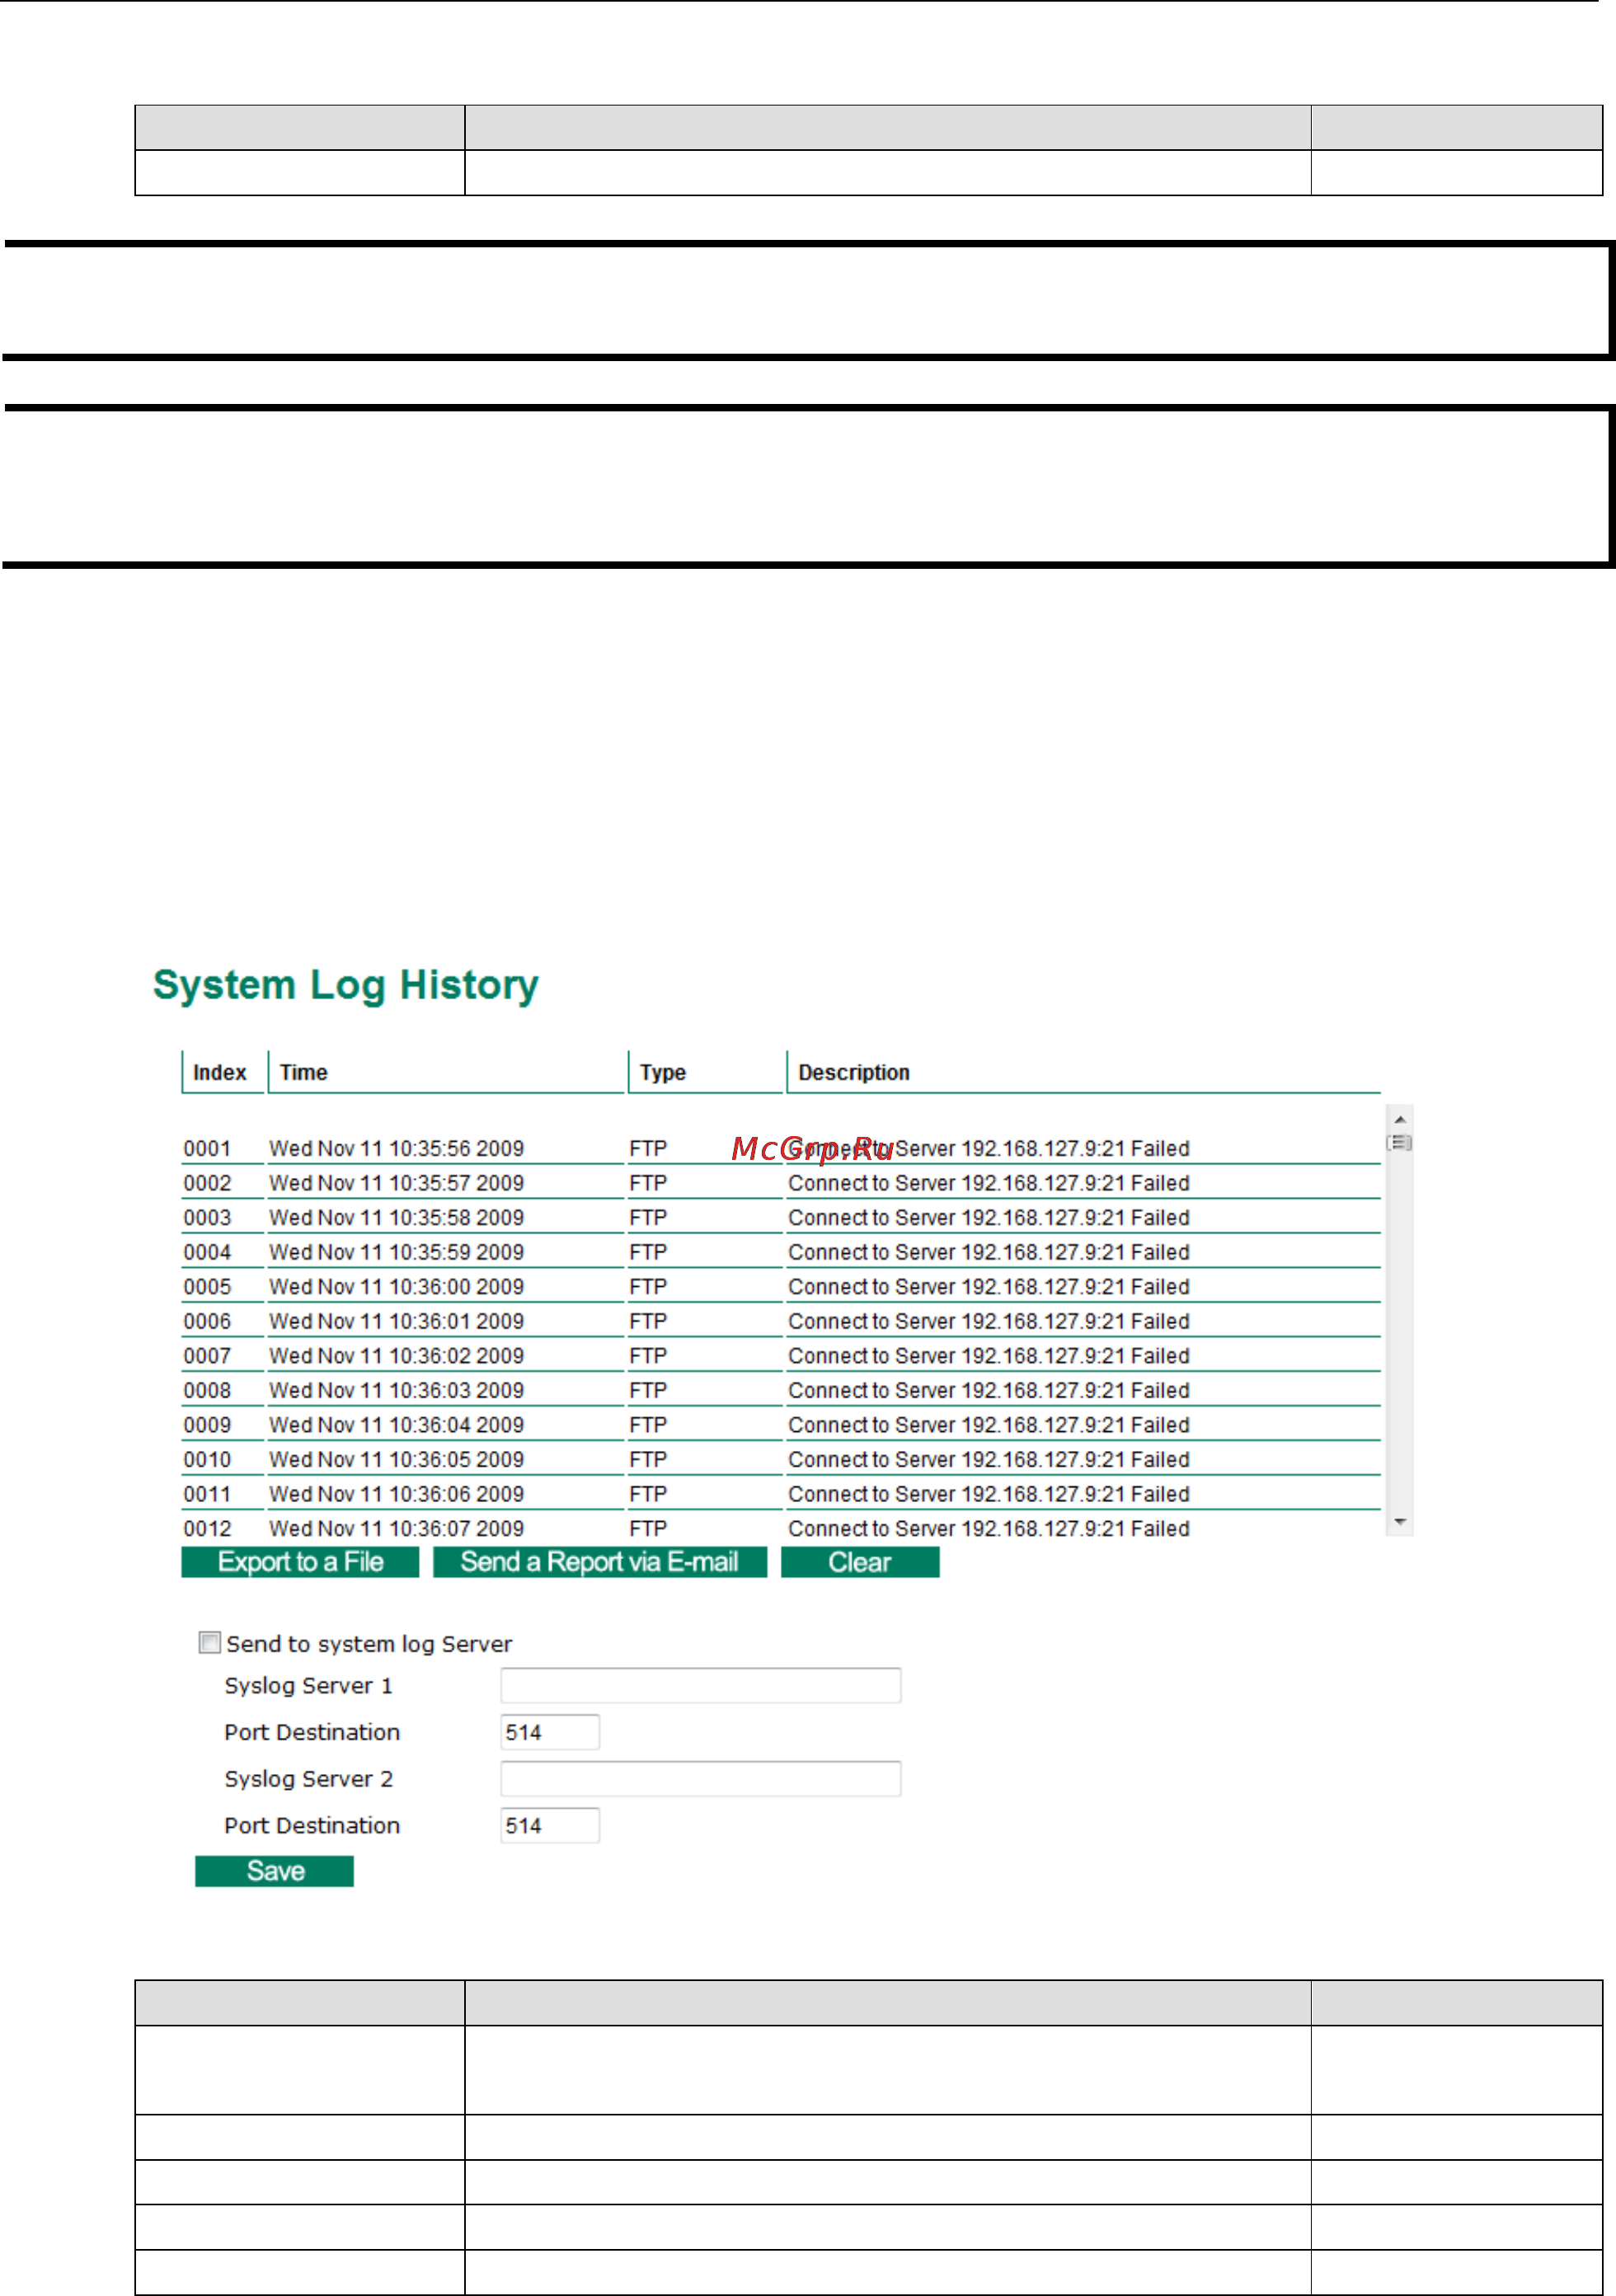Viewport: 1616px width, 2296px height.
Task: Focus the Syslog Server 1 input field
Action: click(700, 1685)
